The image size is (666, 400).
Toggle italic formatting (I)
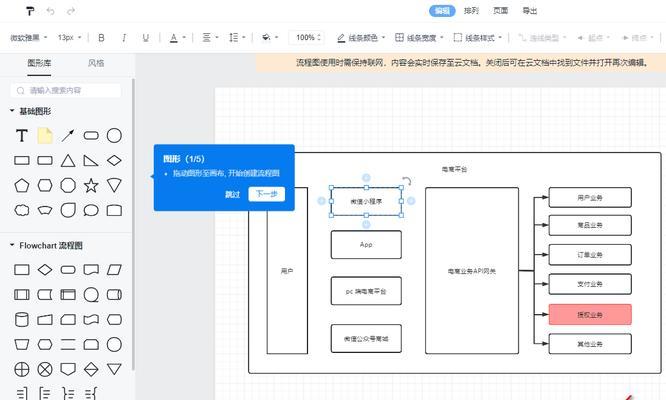pyautogui.click(x=124, y=38)
